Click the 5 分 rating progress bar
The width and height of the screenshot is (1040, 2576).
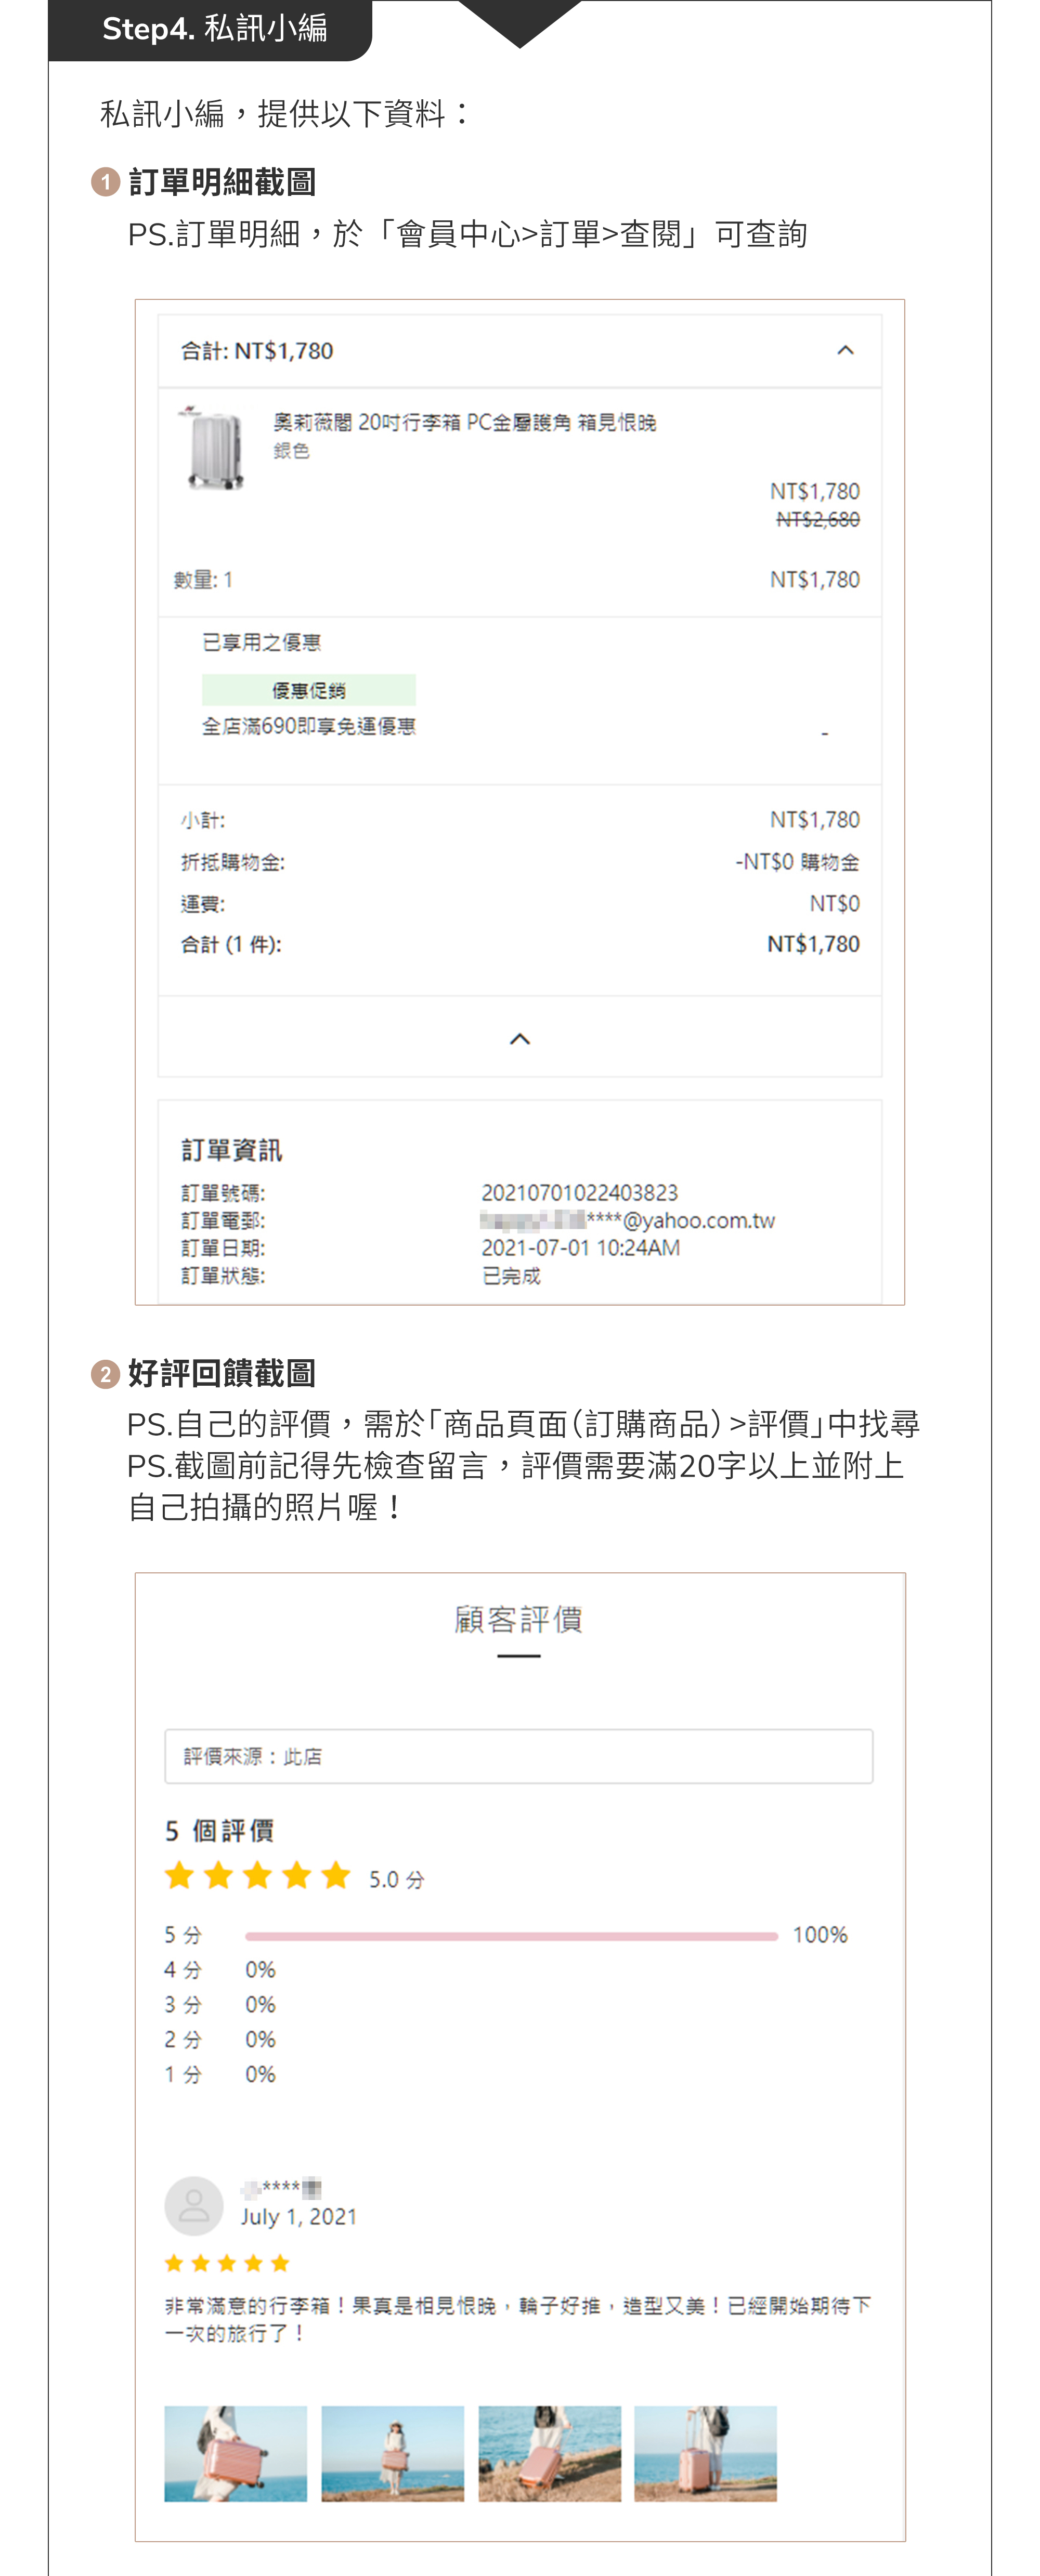[x=511, y=1936]
